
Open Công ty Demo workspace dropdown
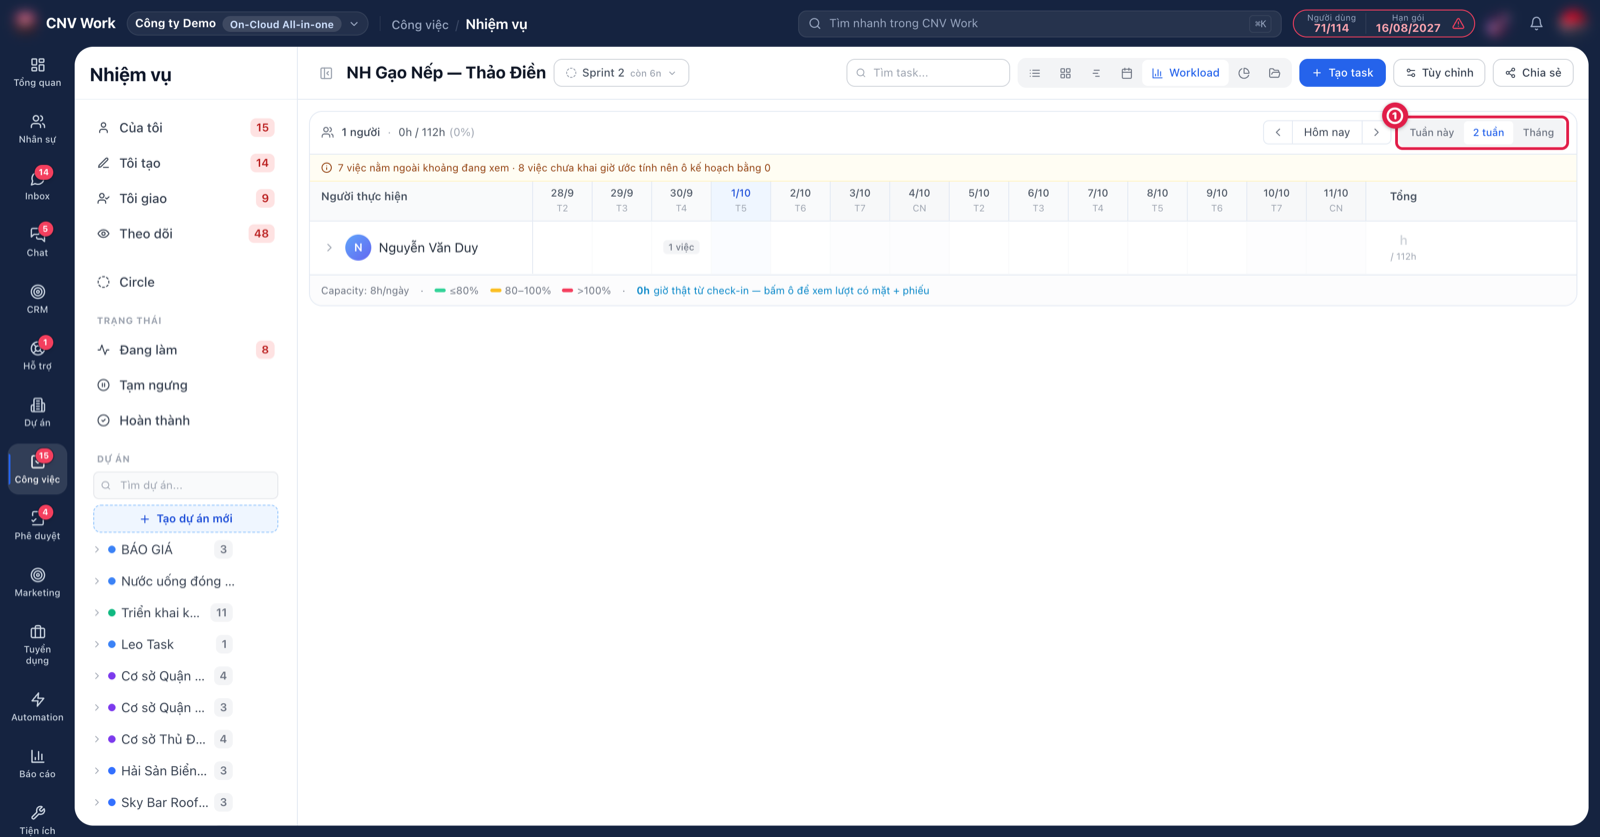[247, 23]
